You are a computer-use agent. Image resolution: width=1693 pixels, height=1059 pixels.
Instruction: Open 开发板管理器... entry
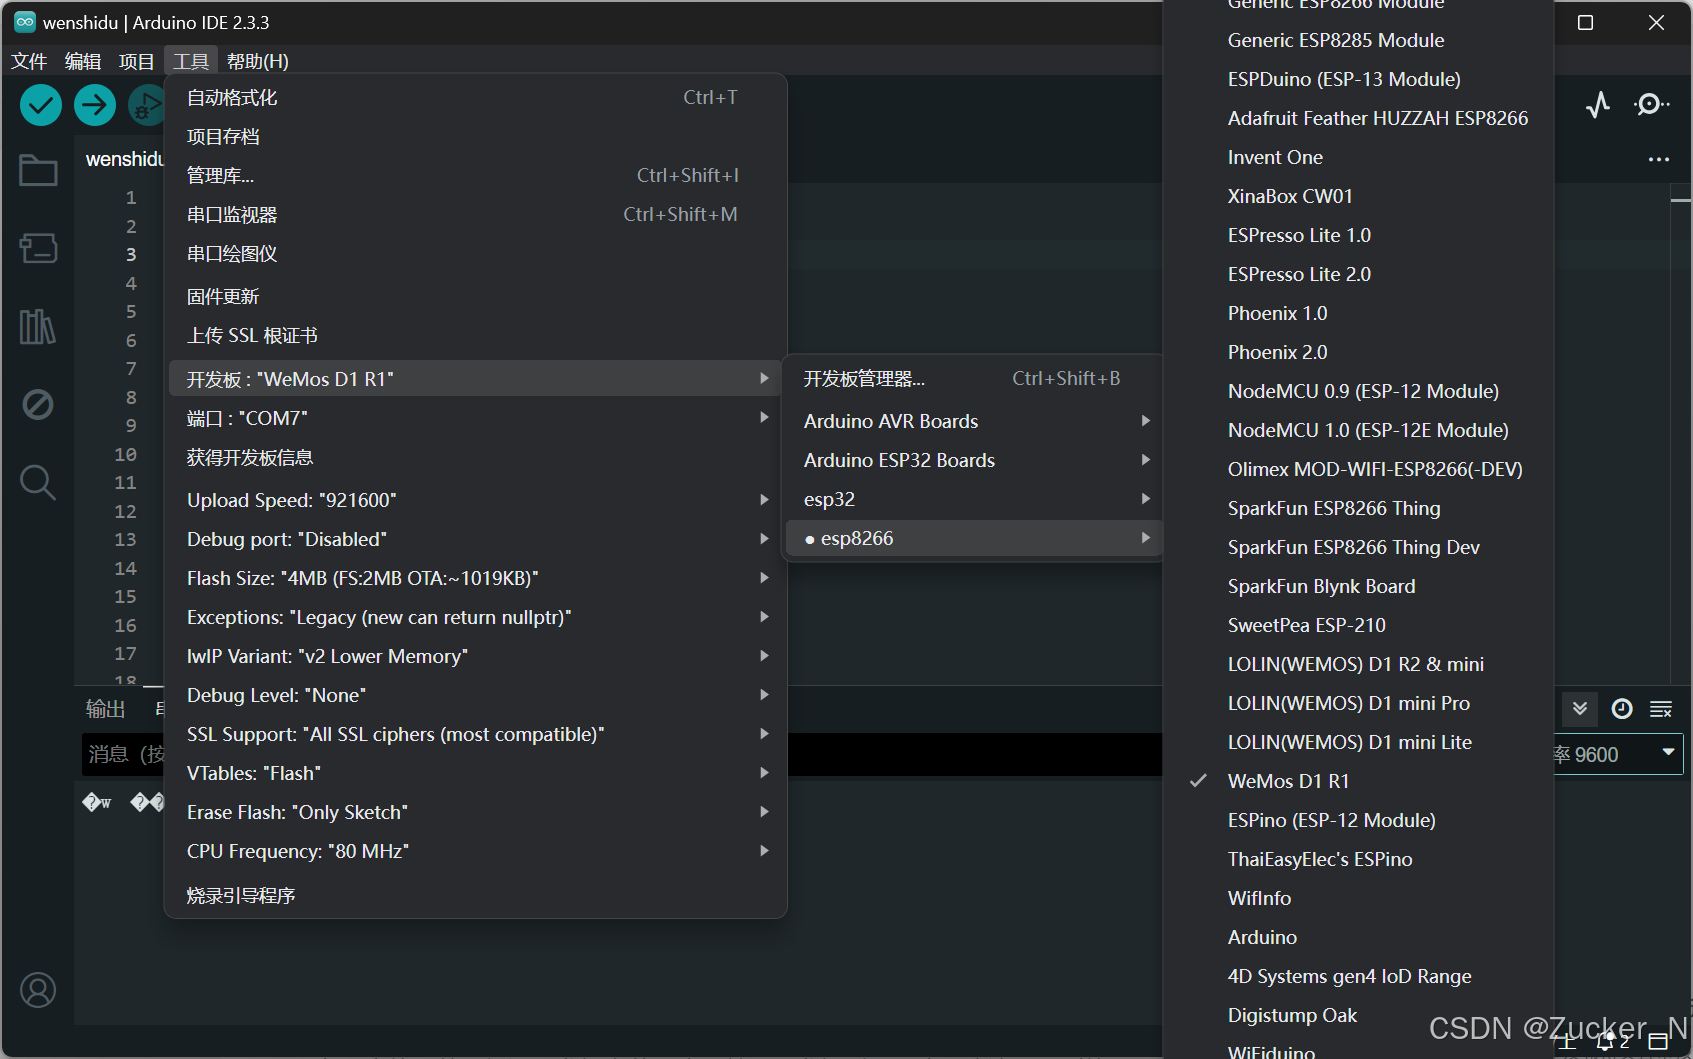(x=974, y=378)
